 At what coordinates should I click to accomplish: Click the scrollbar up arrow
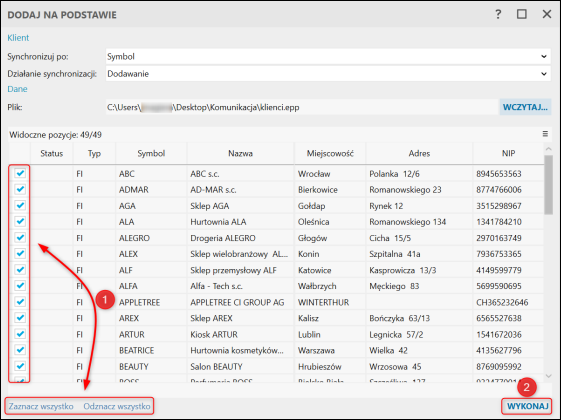(548, 148)
